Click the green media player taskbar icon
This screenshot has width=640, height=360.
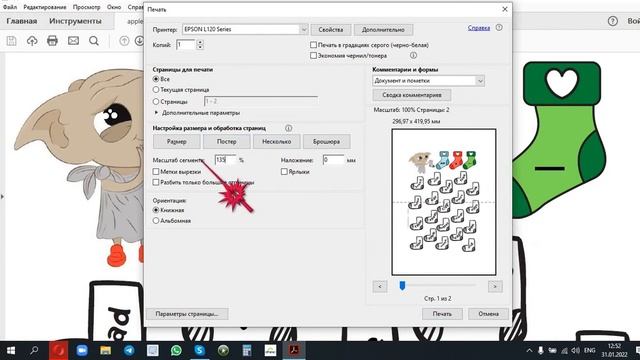[223, 351]
